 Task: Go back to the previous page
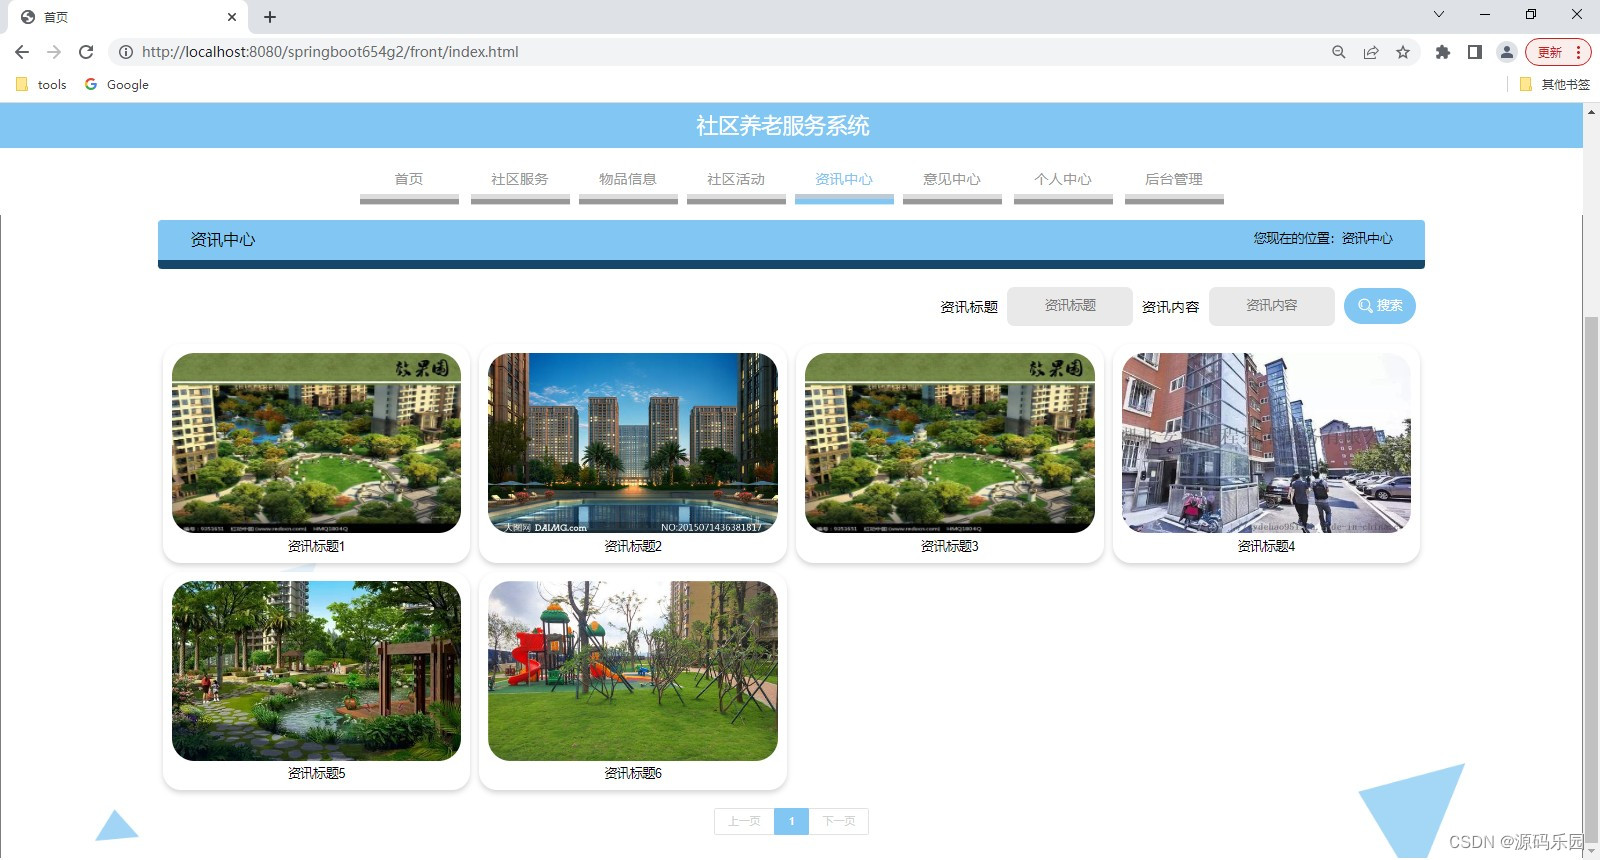click(22, 52)
